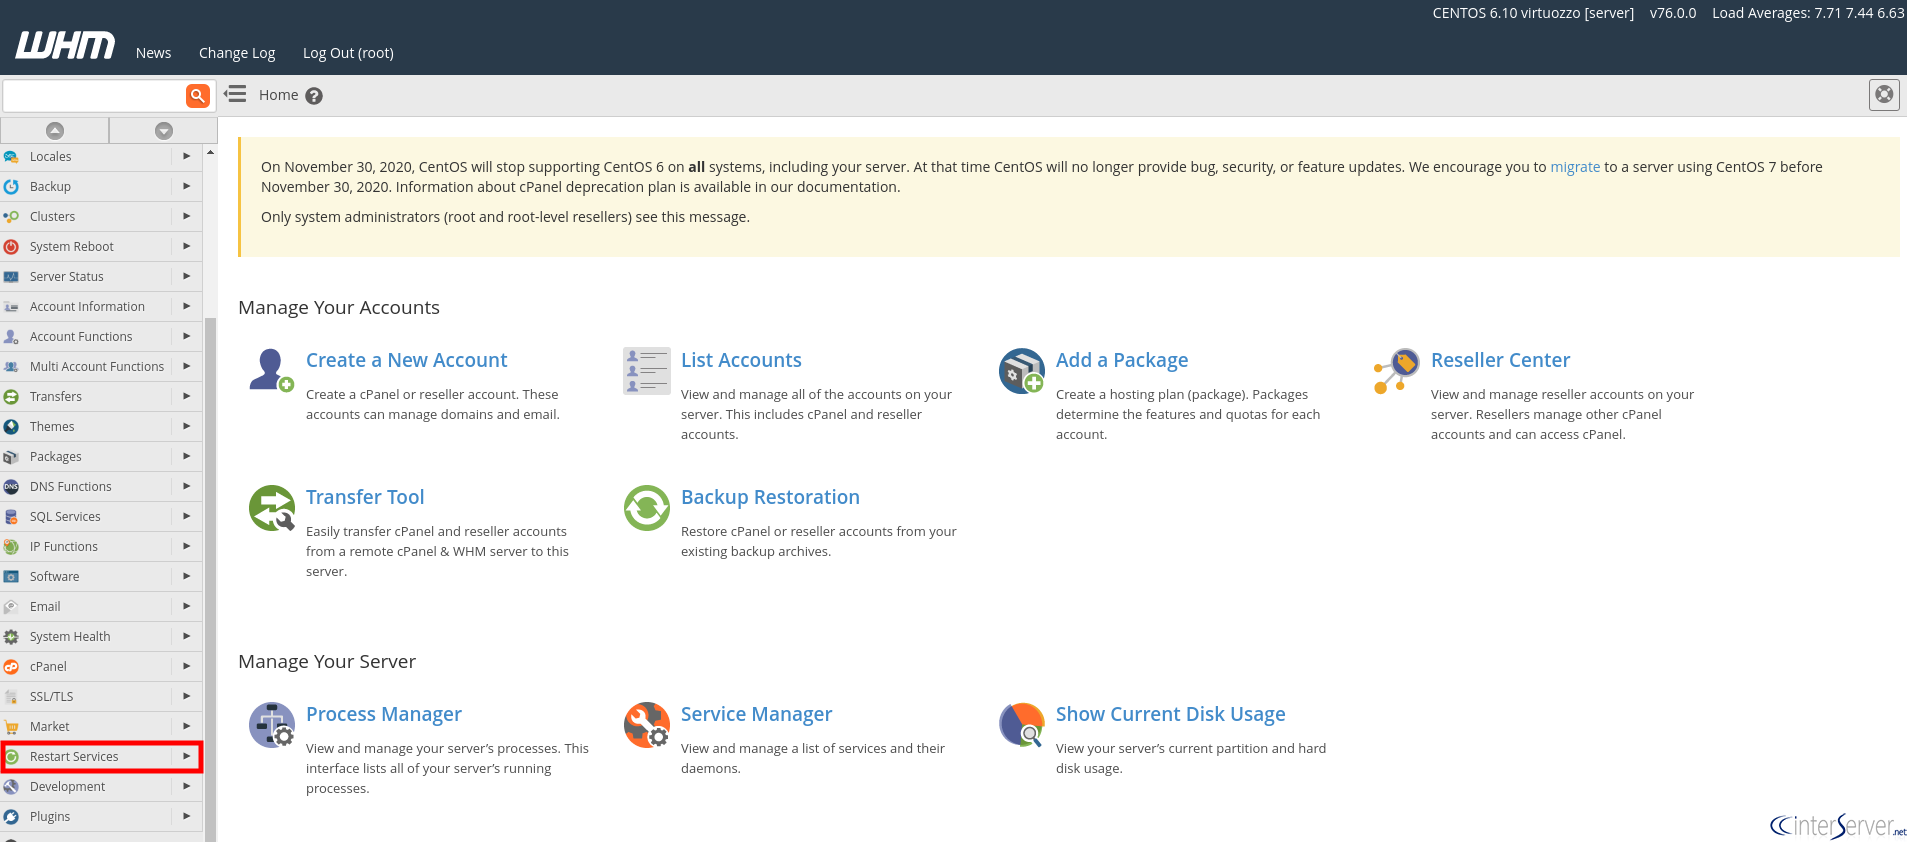Click the WHM logo

(65, 45)
